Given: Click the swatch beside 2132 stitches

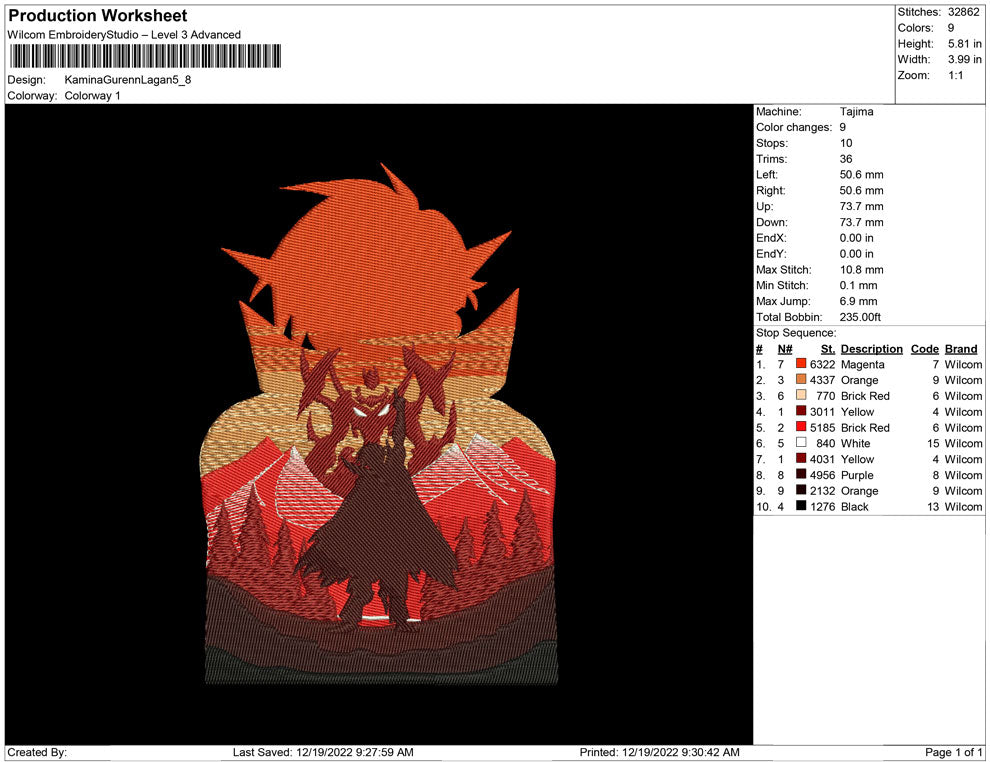Looking at the screenshot, I should click(x=801, y=490).
